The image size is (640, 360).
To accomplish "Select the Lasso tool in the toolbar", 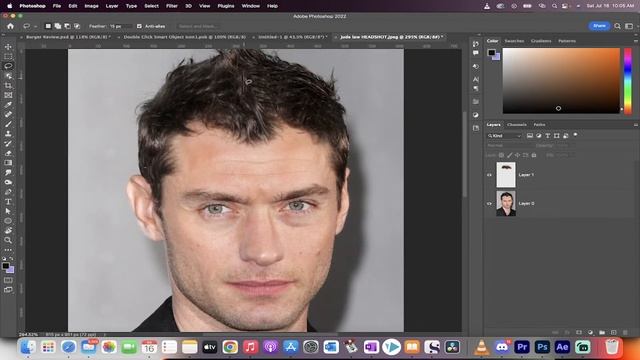I will (x=8, y=66).
